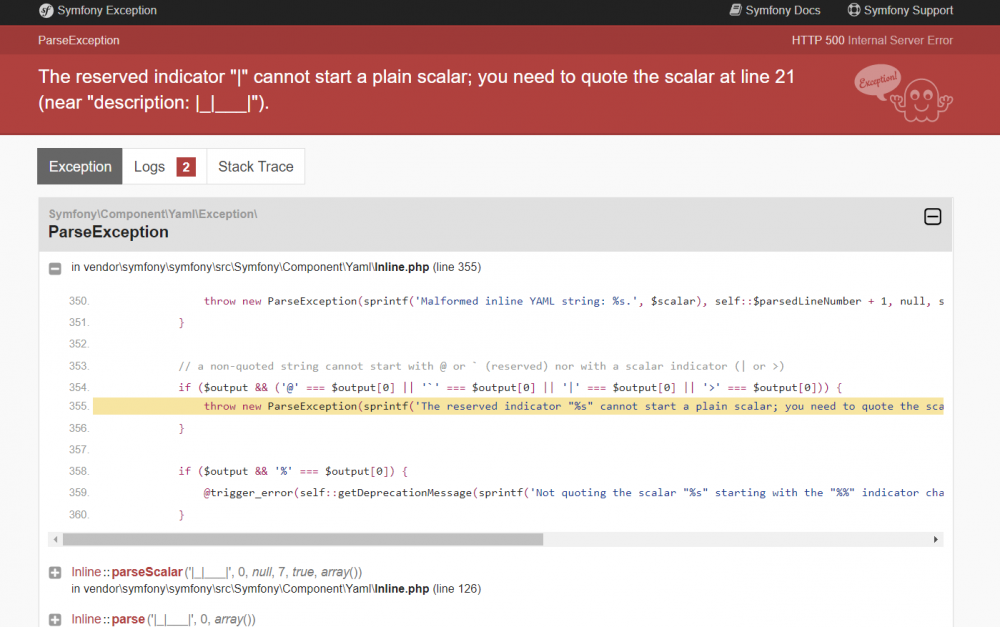This screenshot has width=1000, height=627.
Task: Click the Symfony Exception header title
Action: tap(107, 10)
